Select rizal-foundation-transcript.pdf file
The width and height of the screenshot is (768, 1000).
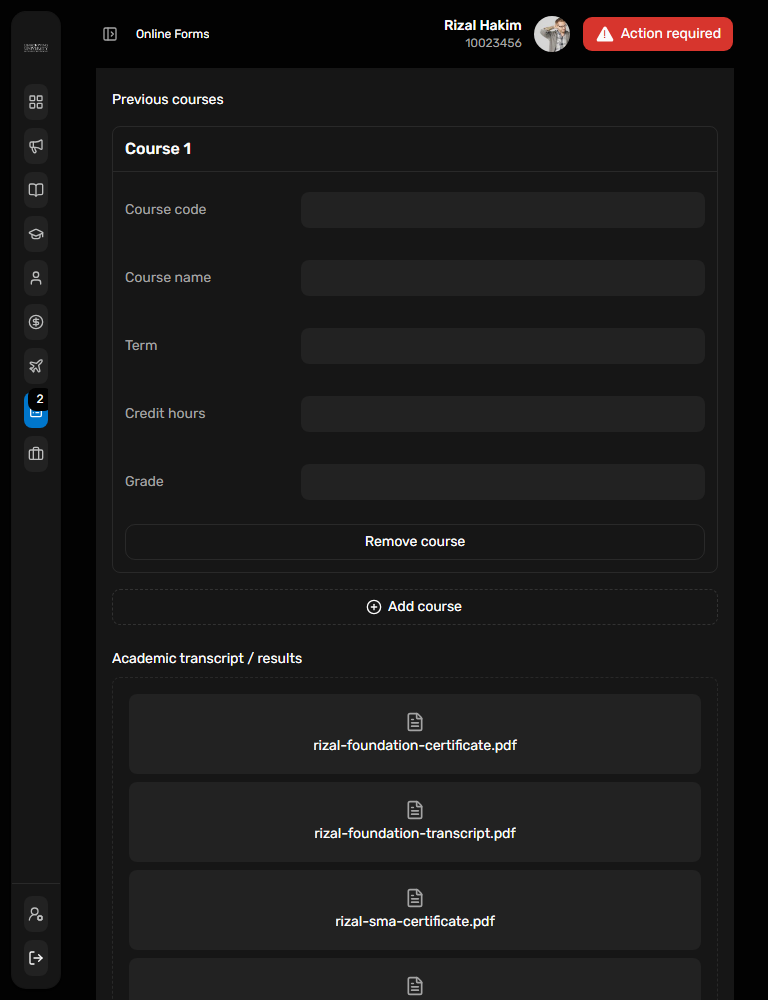[x=415, y=821]
